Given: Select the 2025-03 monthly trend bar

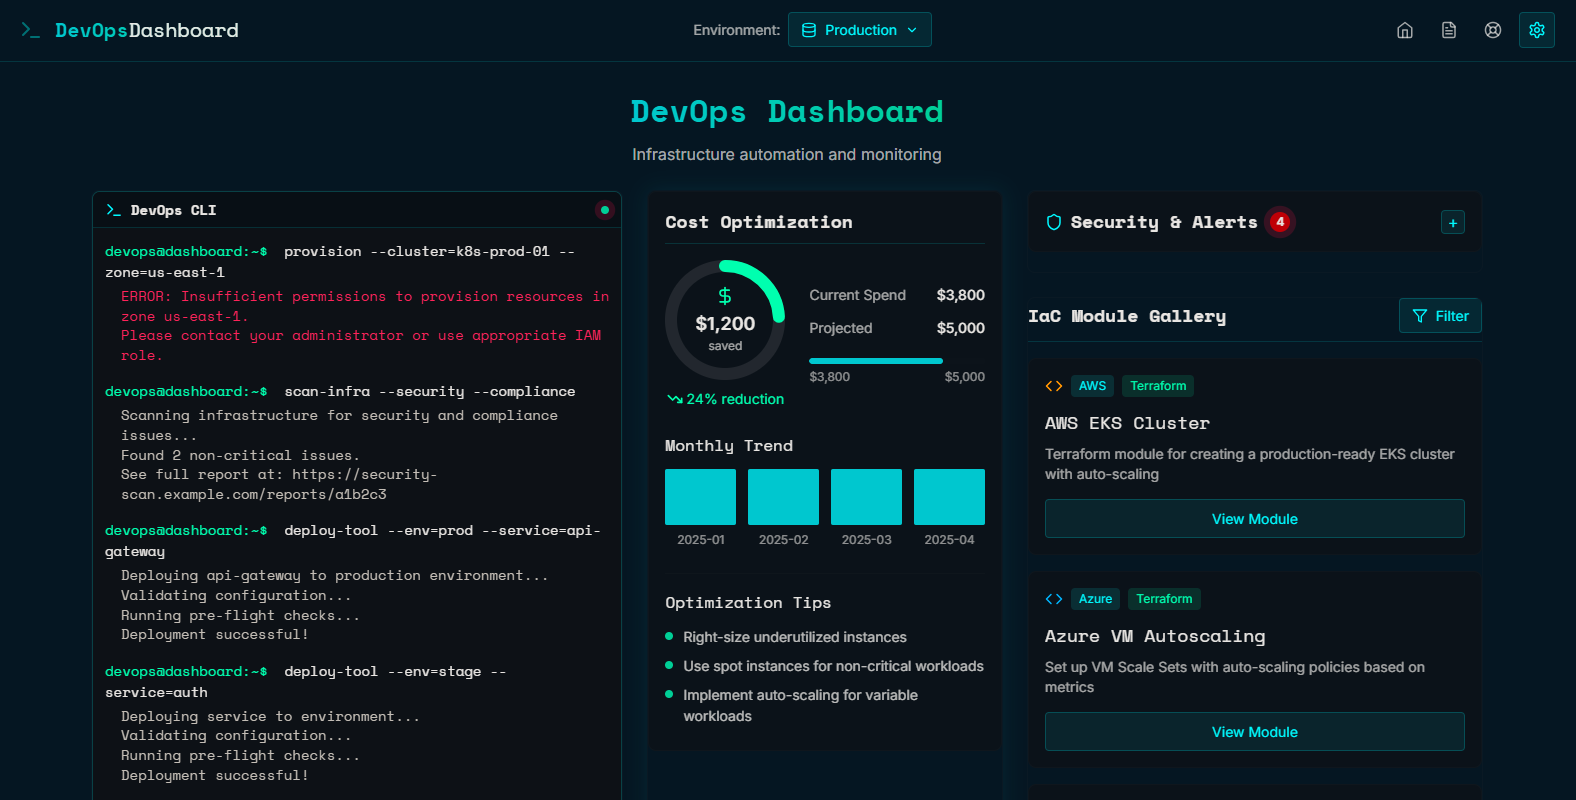Looking at the screenshot, I should [x=866, y=497].
